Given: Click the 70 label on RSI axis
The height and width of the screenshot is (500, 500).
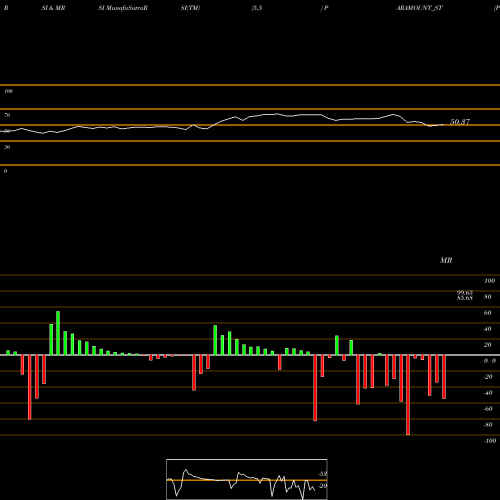Looking at the screenshot, I should pyautogui.click(x=7, y=115).
